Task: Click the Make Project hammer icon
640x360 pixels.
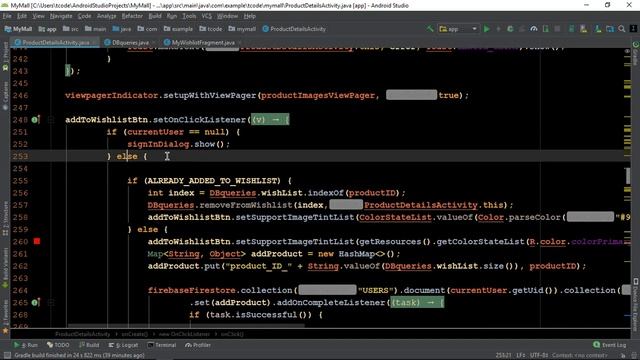Action: click(x=430, y=29)
